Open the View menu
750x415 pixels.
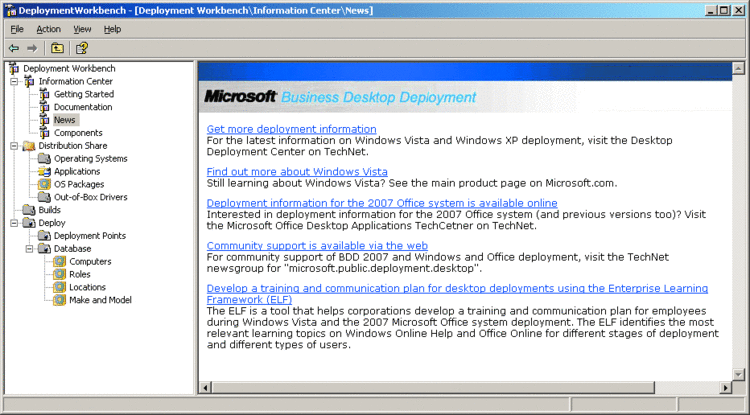click(x=82, y=29)
